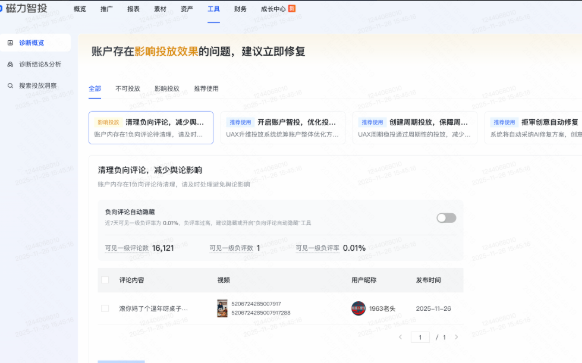This screenshot has height=363, width=582.
Task: Switch to the 全部 tab
Action: coord(95,89)
